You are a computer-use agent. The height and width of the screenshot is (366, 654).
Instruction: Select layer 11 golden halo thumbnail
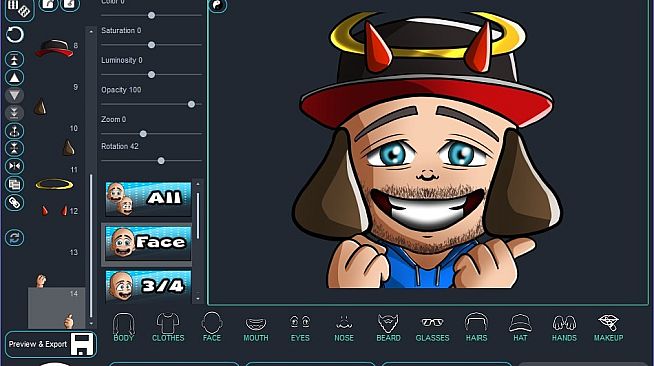click(x=54, y=184)
